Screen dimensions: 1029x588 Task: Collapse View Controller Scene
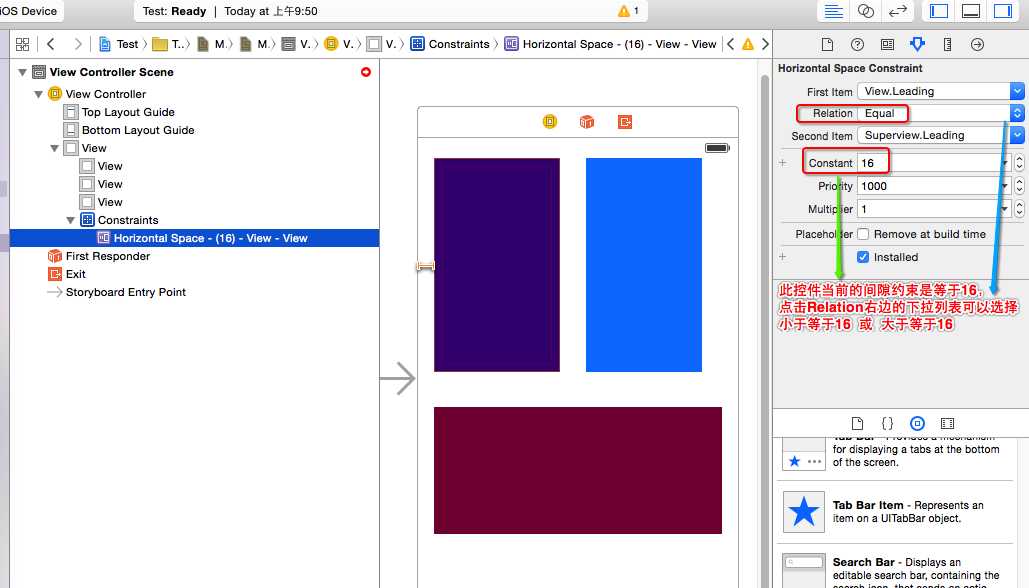(x=22, y=72)
